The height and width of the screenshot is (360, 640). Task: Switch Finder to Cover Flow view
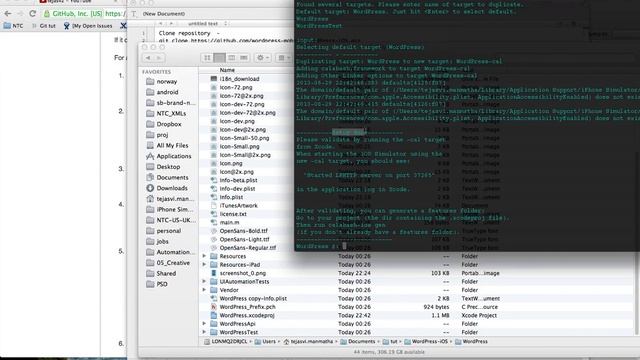pyautogui.click(x=244, y=58)
